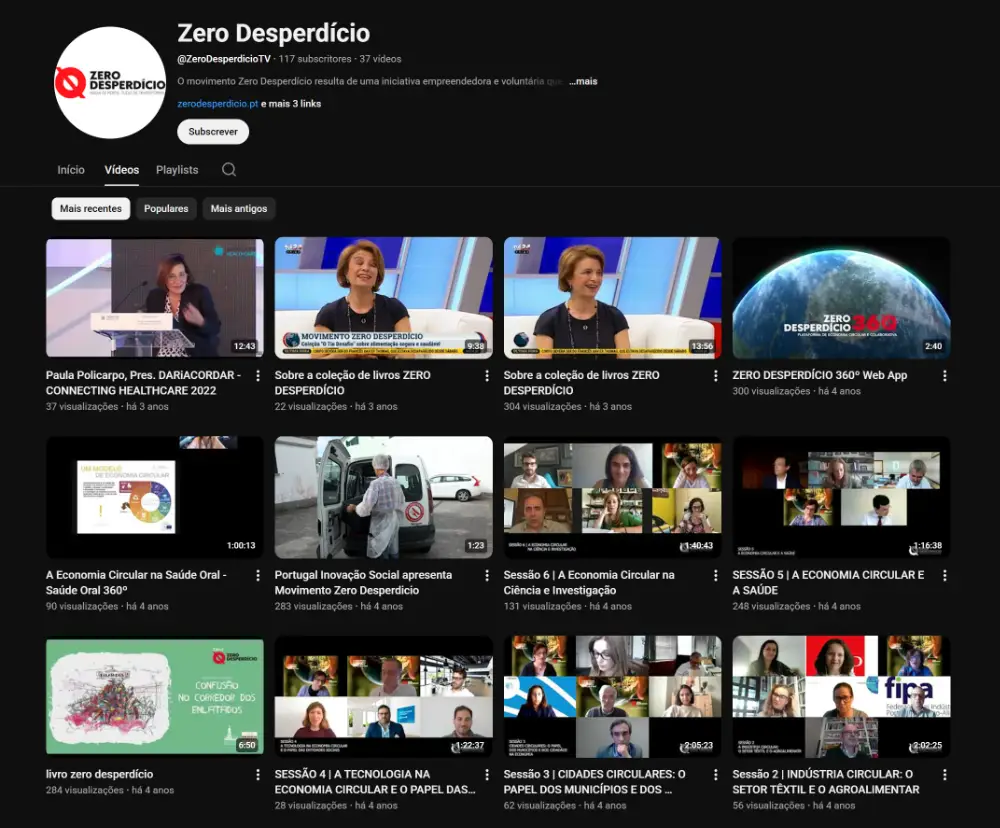Viewport: 1000px width, 828px height.
Task: Play the Sessão 3 Cidades Circulares thumbnail
Action: click(612, 697)
